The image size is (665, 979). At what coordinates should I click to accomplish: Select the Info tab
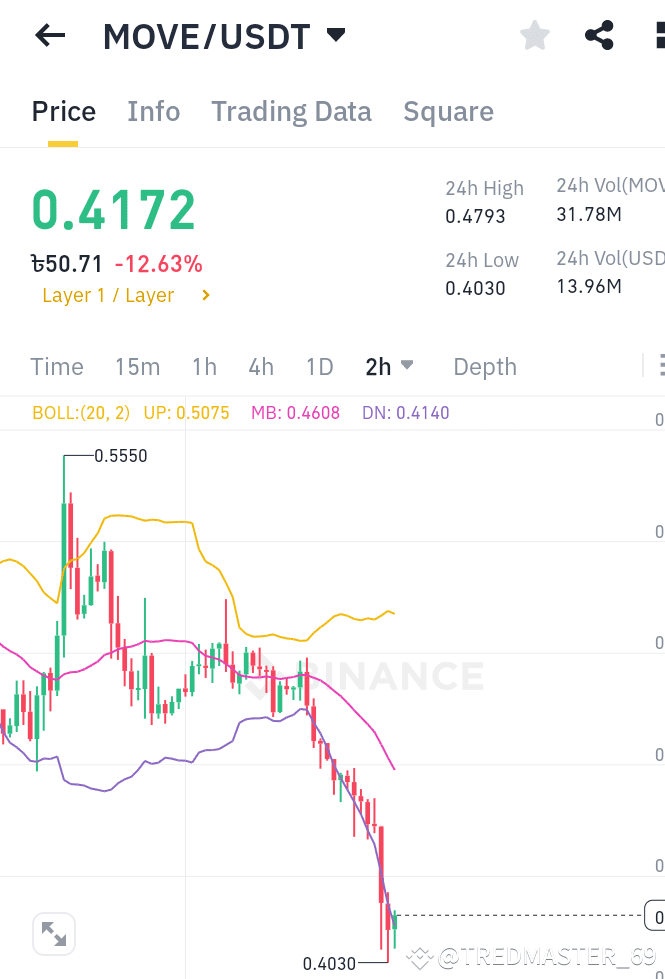153,112
